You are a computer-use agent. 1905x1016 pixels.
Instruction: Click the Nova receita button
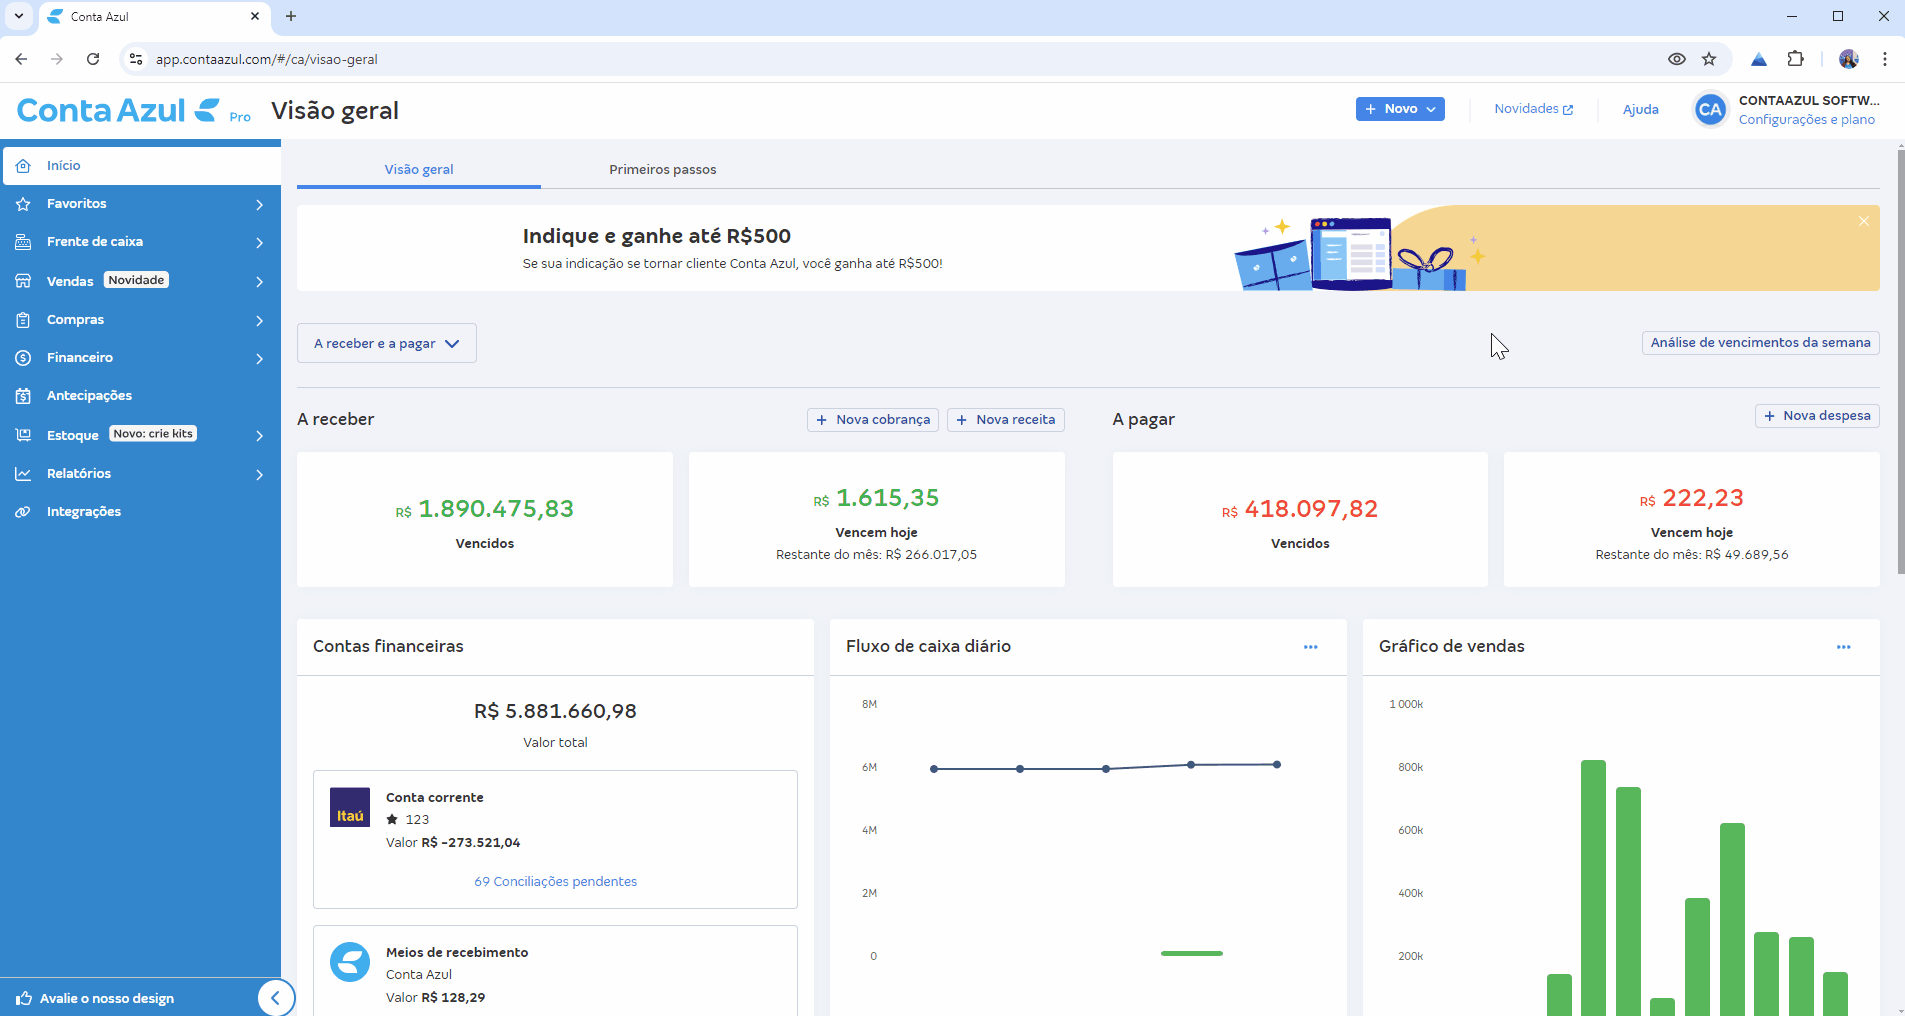(1006, 420)
